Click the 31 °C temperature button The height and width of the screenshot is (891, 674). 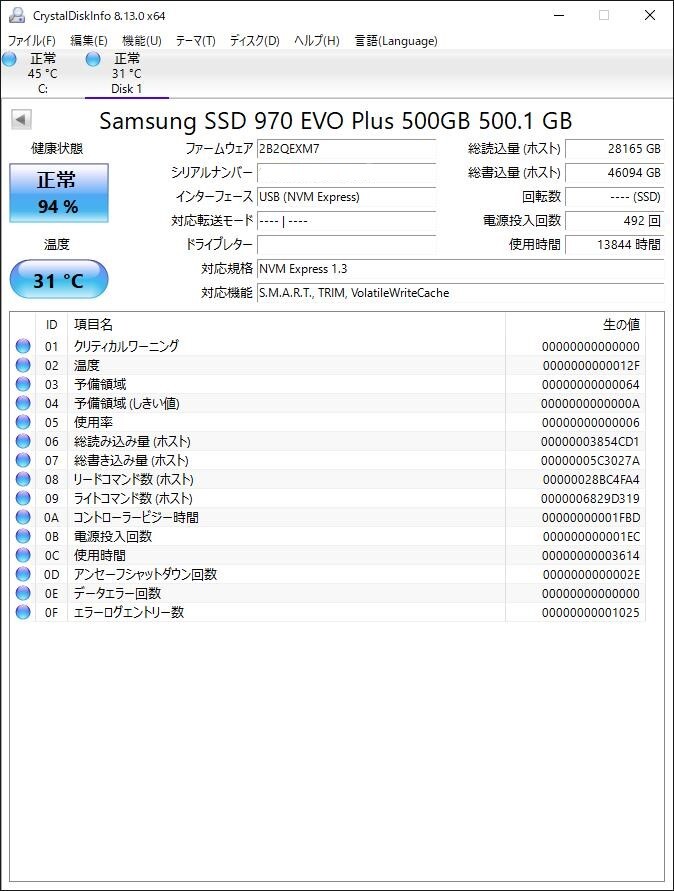click(59, 280)
